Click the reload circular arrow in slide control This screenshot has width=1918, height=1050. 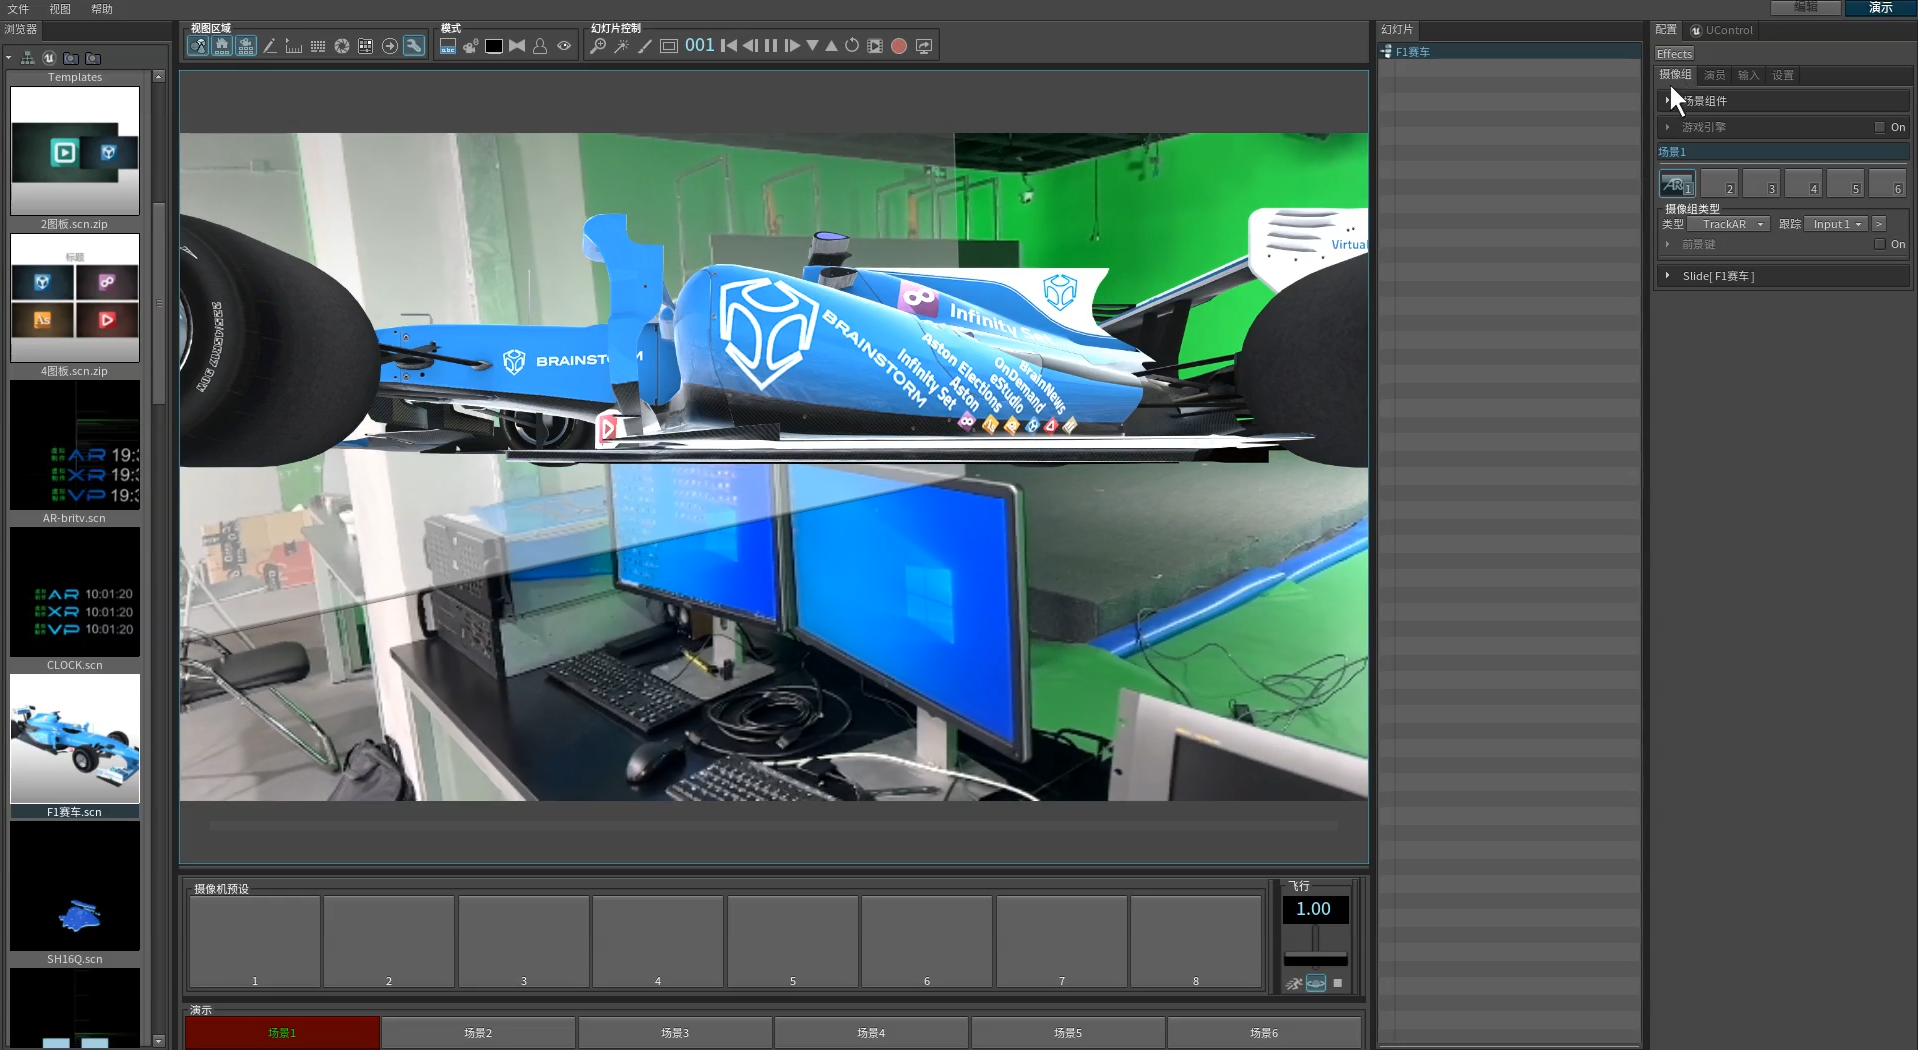point(852,46)
